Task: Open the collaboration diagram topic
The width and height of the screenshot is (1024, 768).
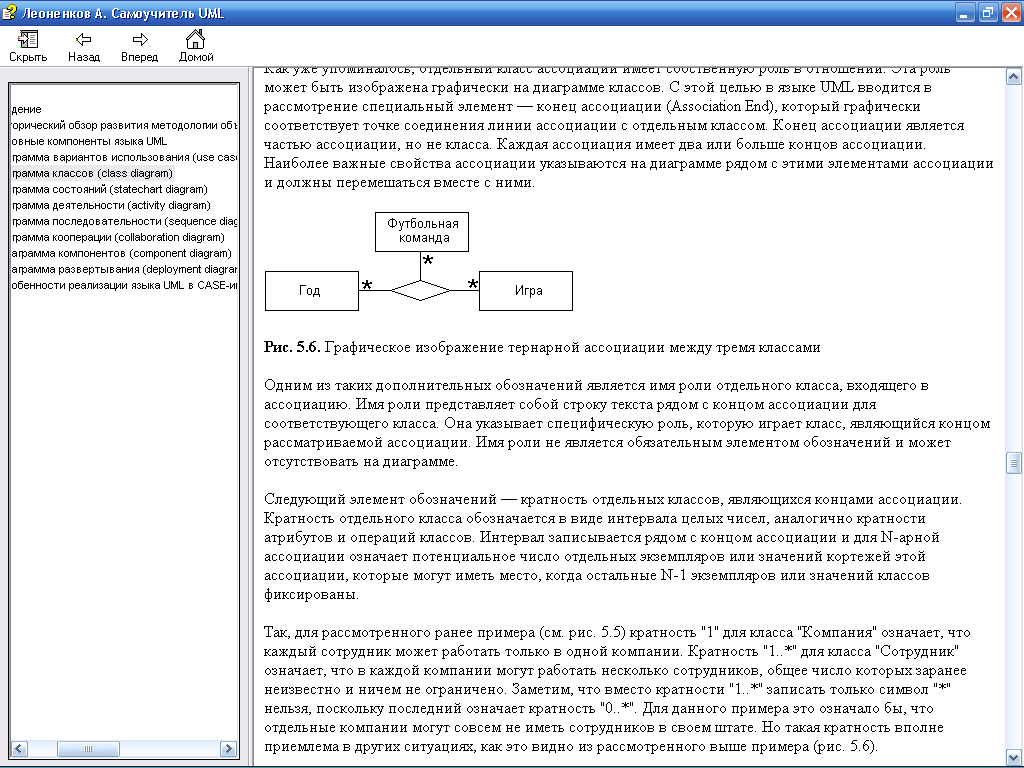Action: [118, 237]
